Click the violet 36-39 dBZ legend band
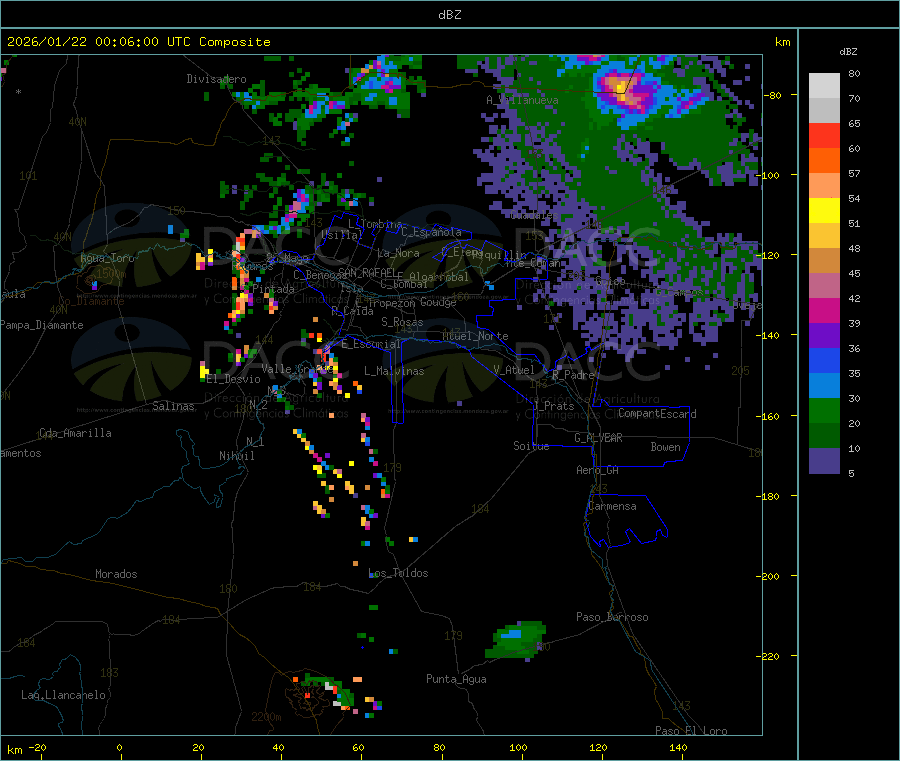Viewport: 900px width, 761px height. click(824, 336)
